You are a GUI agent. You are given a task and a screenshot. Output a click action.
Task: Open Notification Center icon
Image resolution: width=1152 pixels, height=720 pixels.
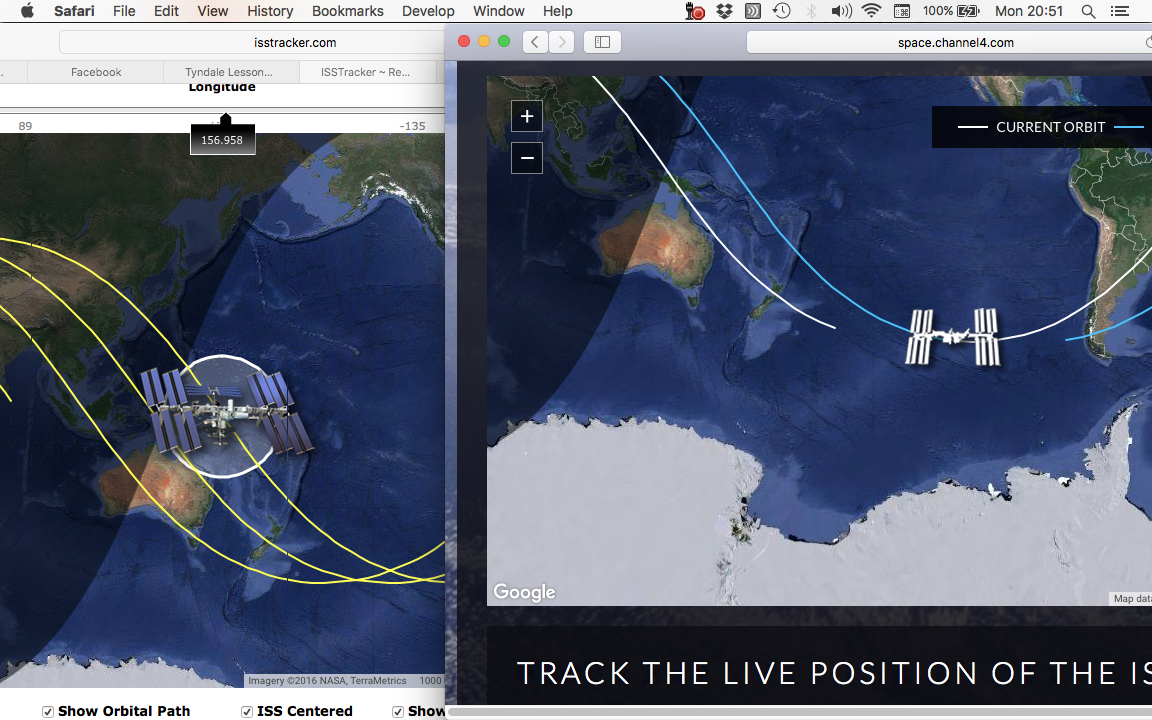[1120, 11]
